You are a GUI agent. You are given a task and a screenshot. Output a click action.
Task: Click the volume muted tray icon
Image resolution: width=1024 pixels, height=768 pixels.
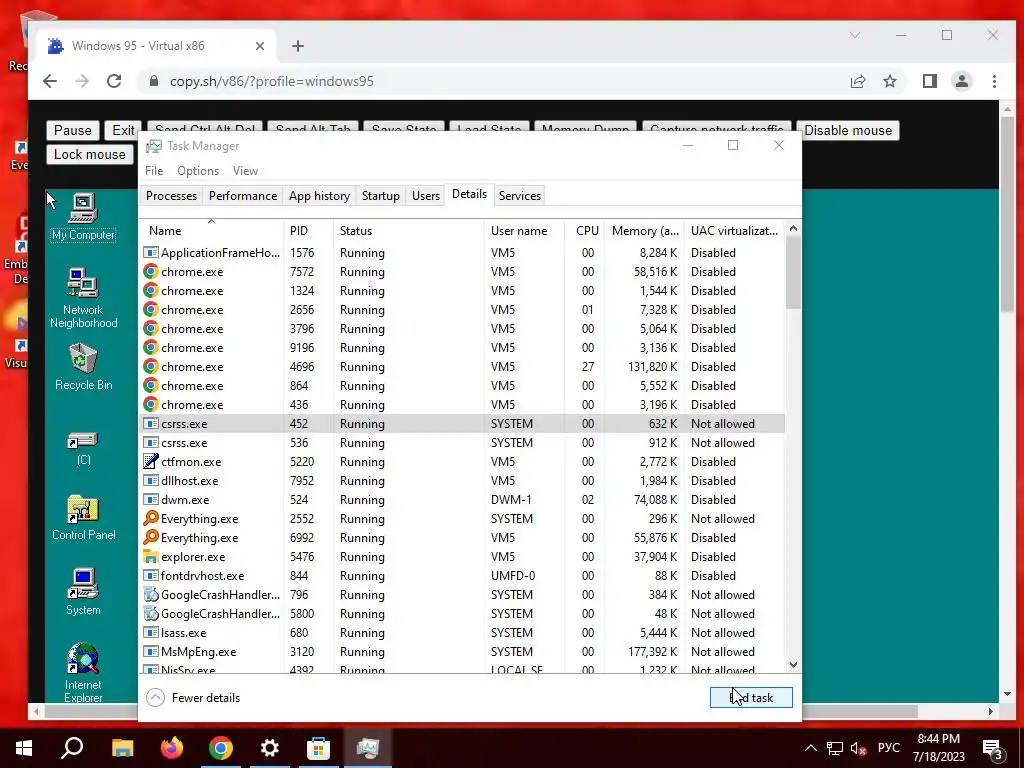pos(859,748)
